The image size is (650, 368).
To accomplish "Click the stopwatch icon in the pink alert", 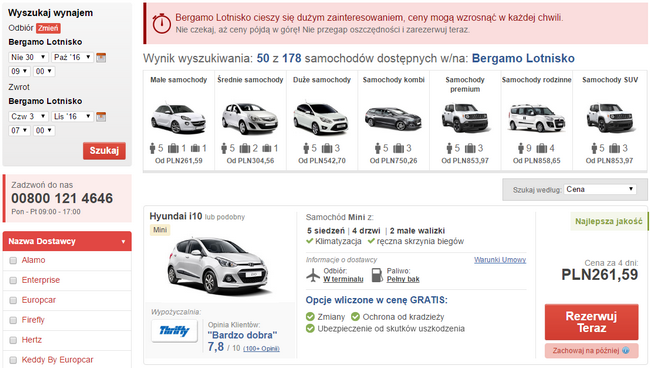I will click(161, 24).
